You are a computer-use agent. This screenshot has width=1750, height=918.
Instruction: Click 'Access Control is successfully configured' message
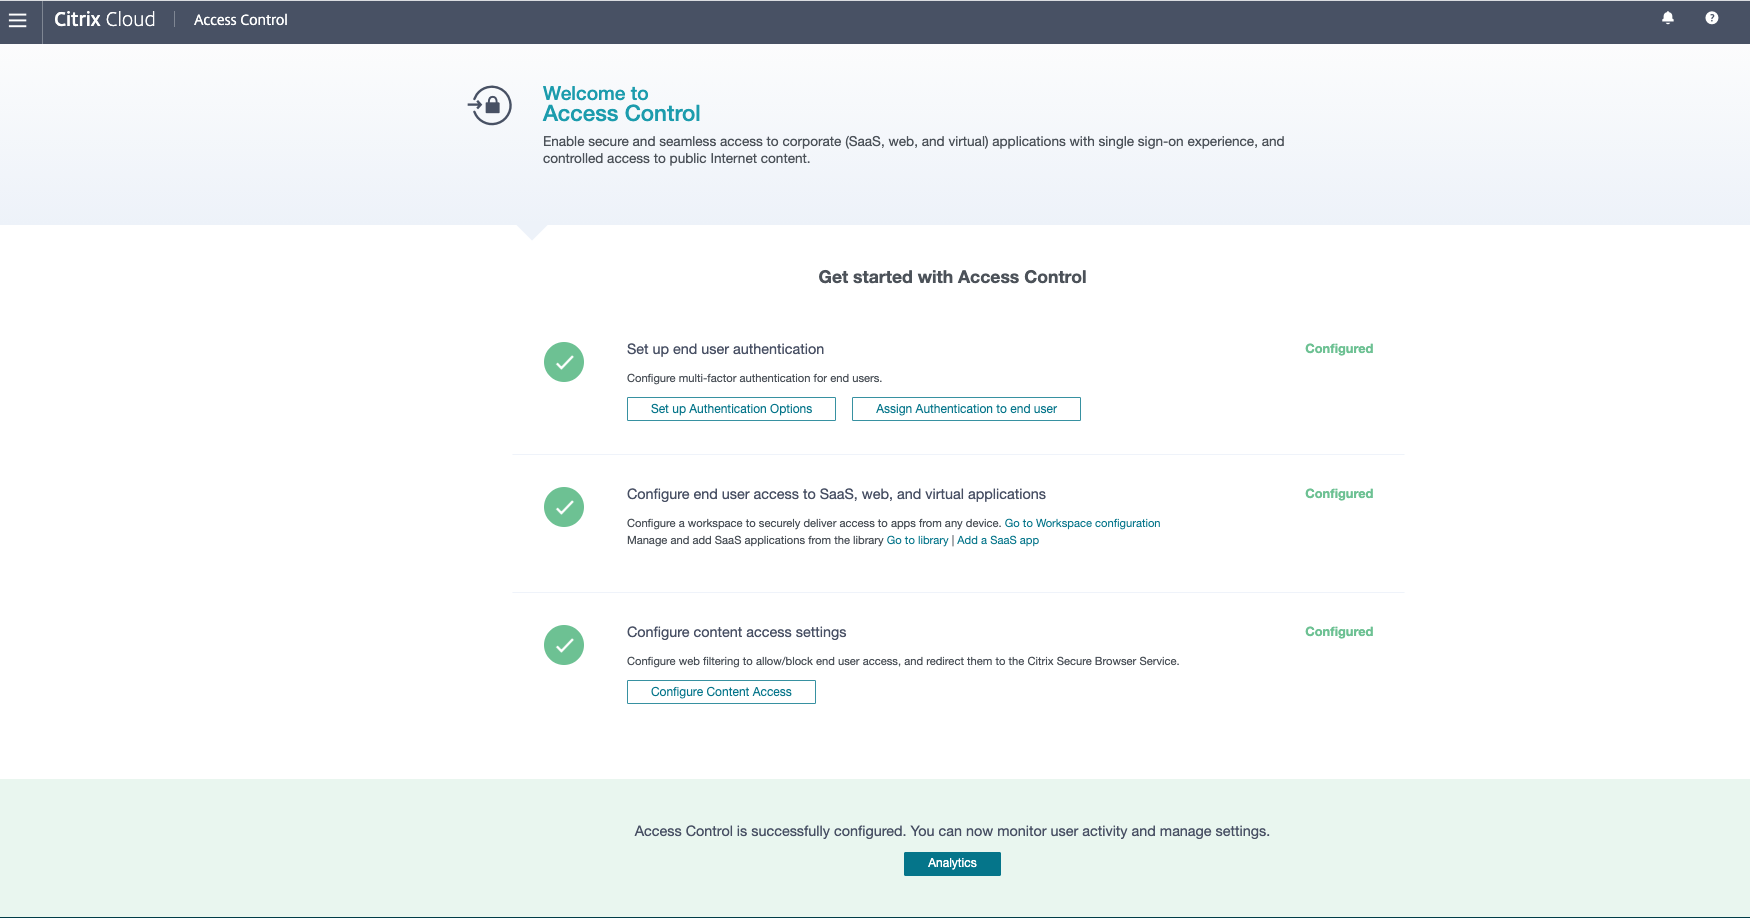tap(952, 831)
